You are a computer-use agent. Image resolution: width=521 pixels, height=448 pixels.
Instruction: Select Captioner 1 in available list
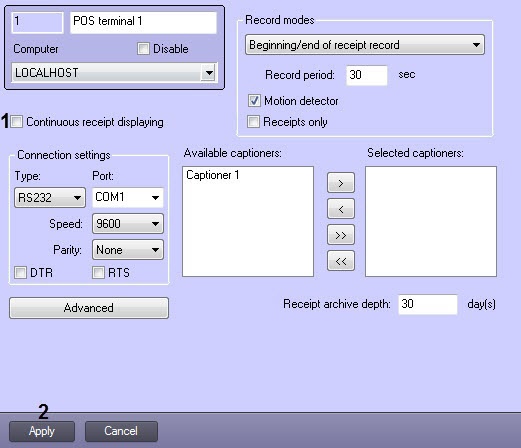click(x=213, y=175)
